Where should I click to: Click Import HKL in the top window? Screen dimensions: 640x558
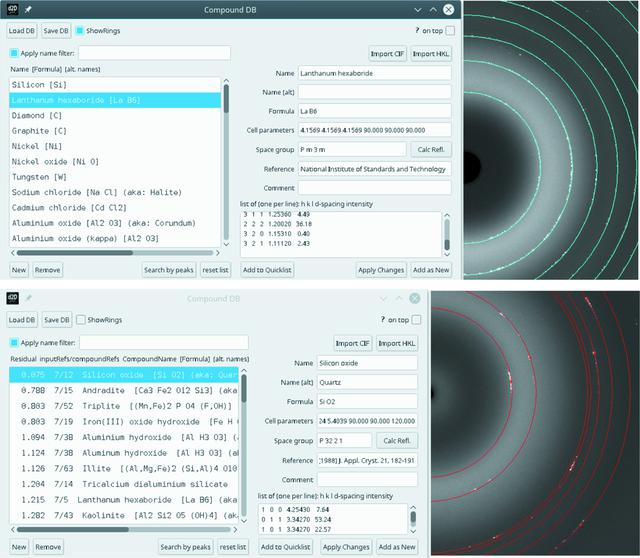(x=431, y=53)
